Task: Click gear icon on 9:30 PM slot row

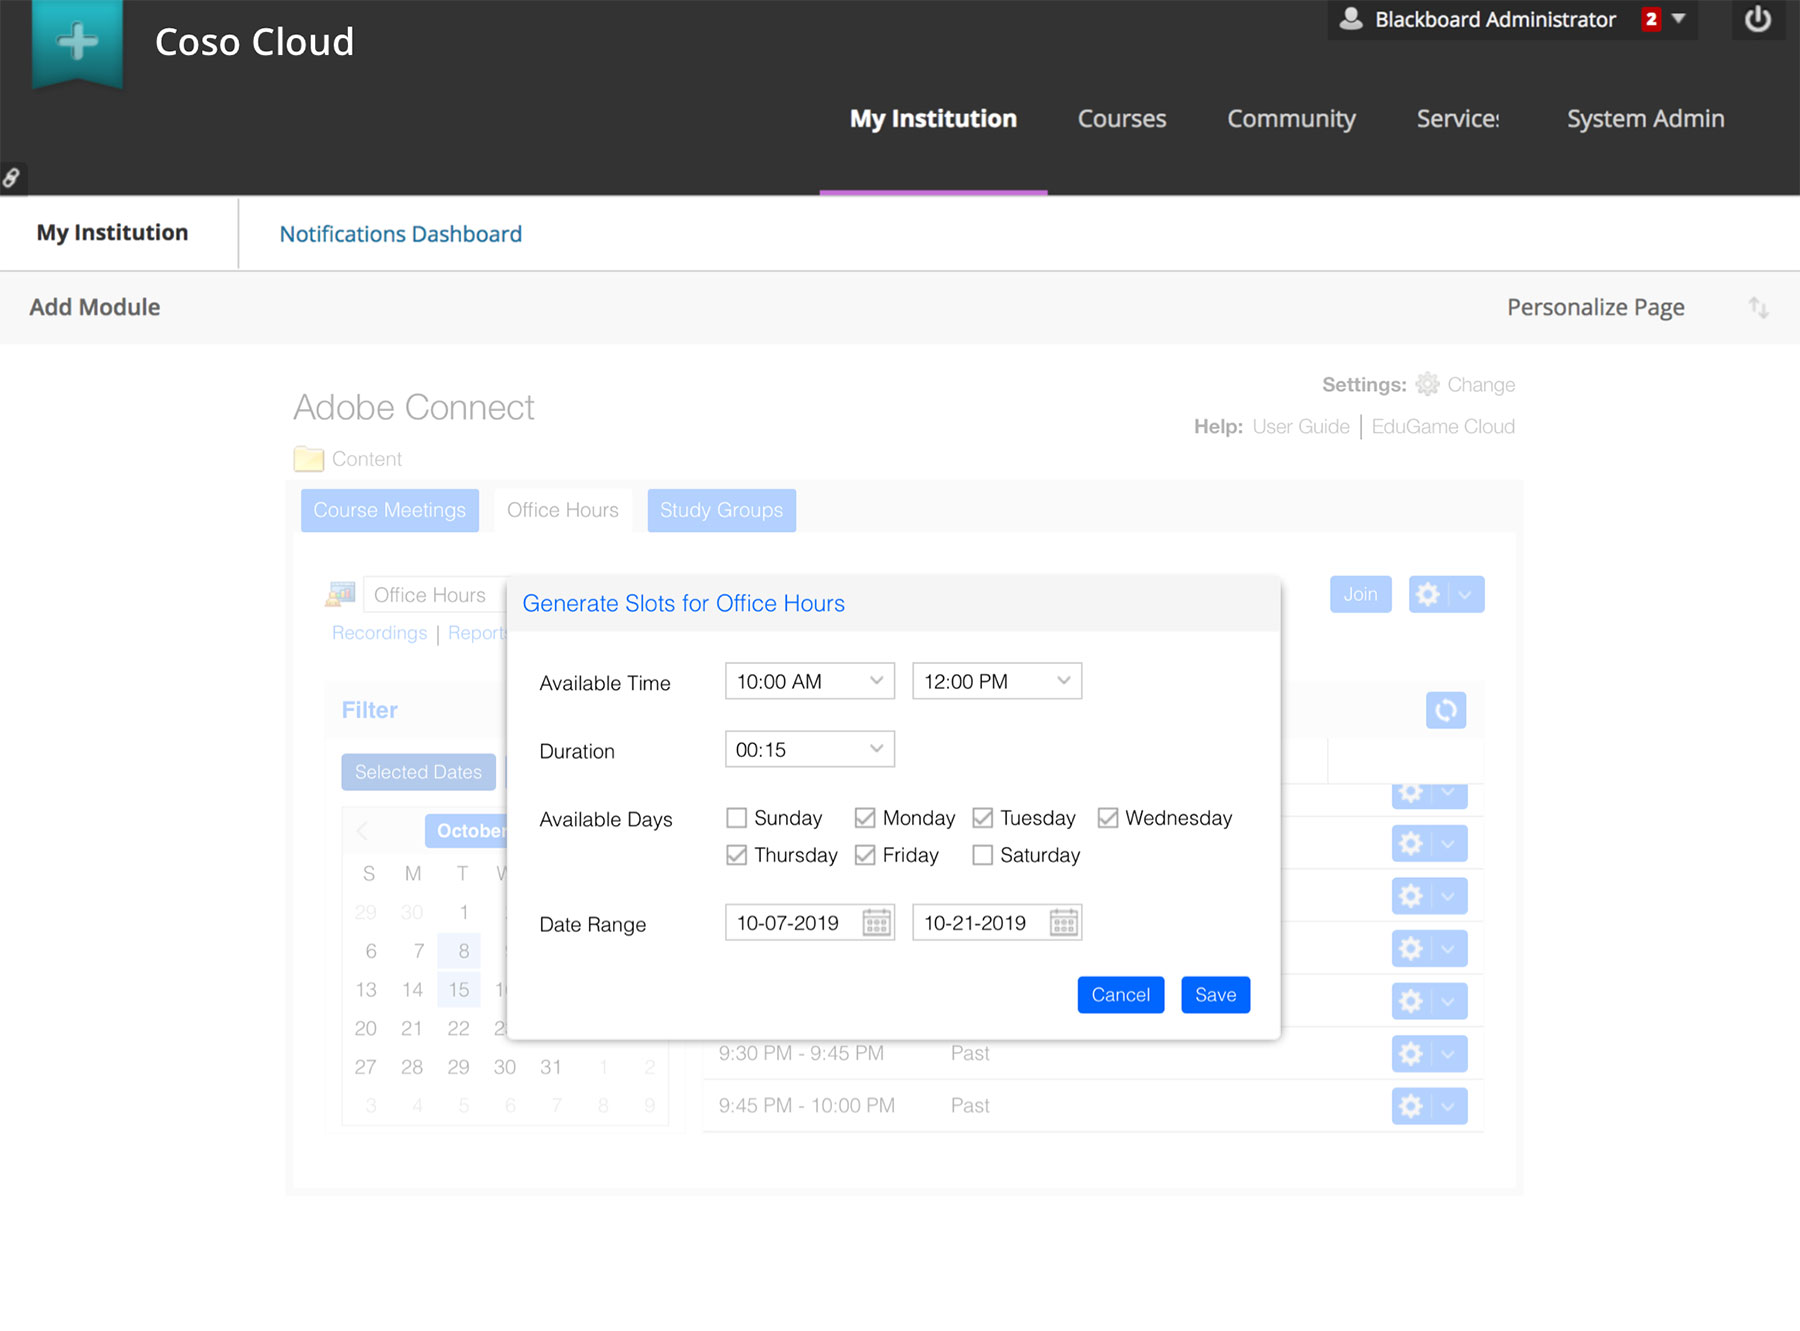Action: click(1410, 1053)
